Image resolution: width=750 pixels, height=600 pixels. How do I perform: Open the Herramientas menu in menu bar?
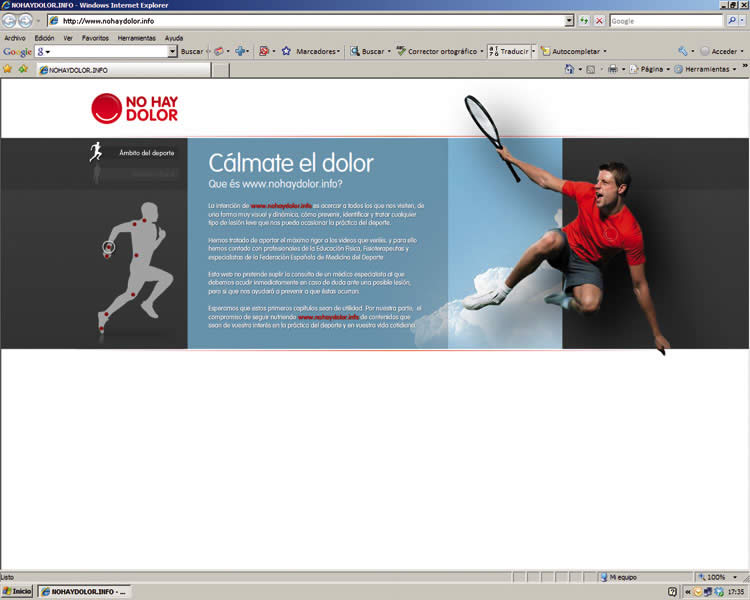tap(136, 38)
